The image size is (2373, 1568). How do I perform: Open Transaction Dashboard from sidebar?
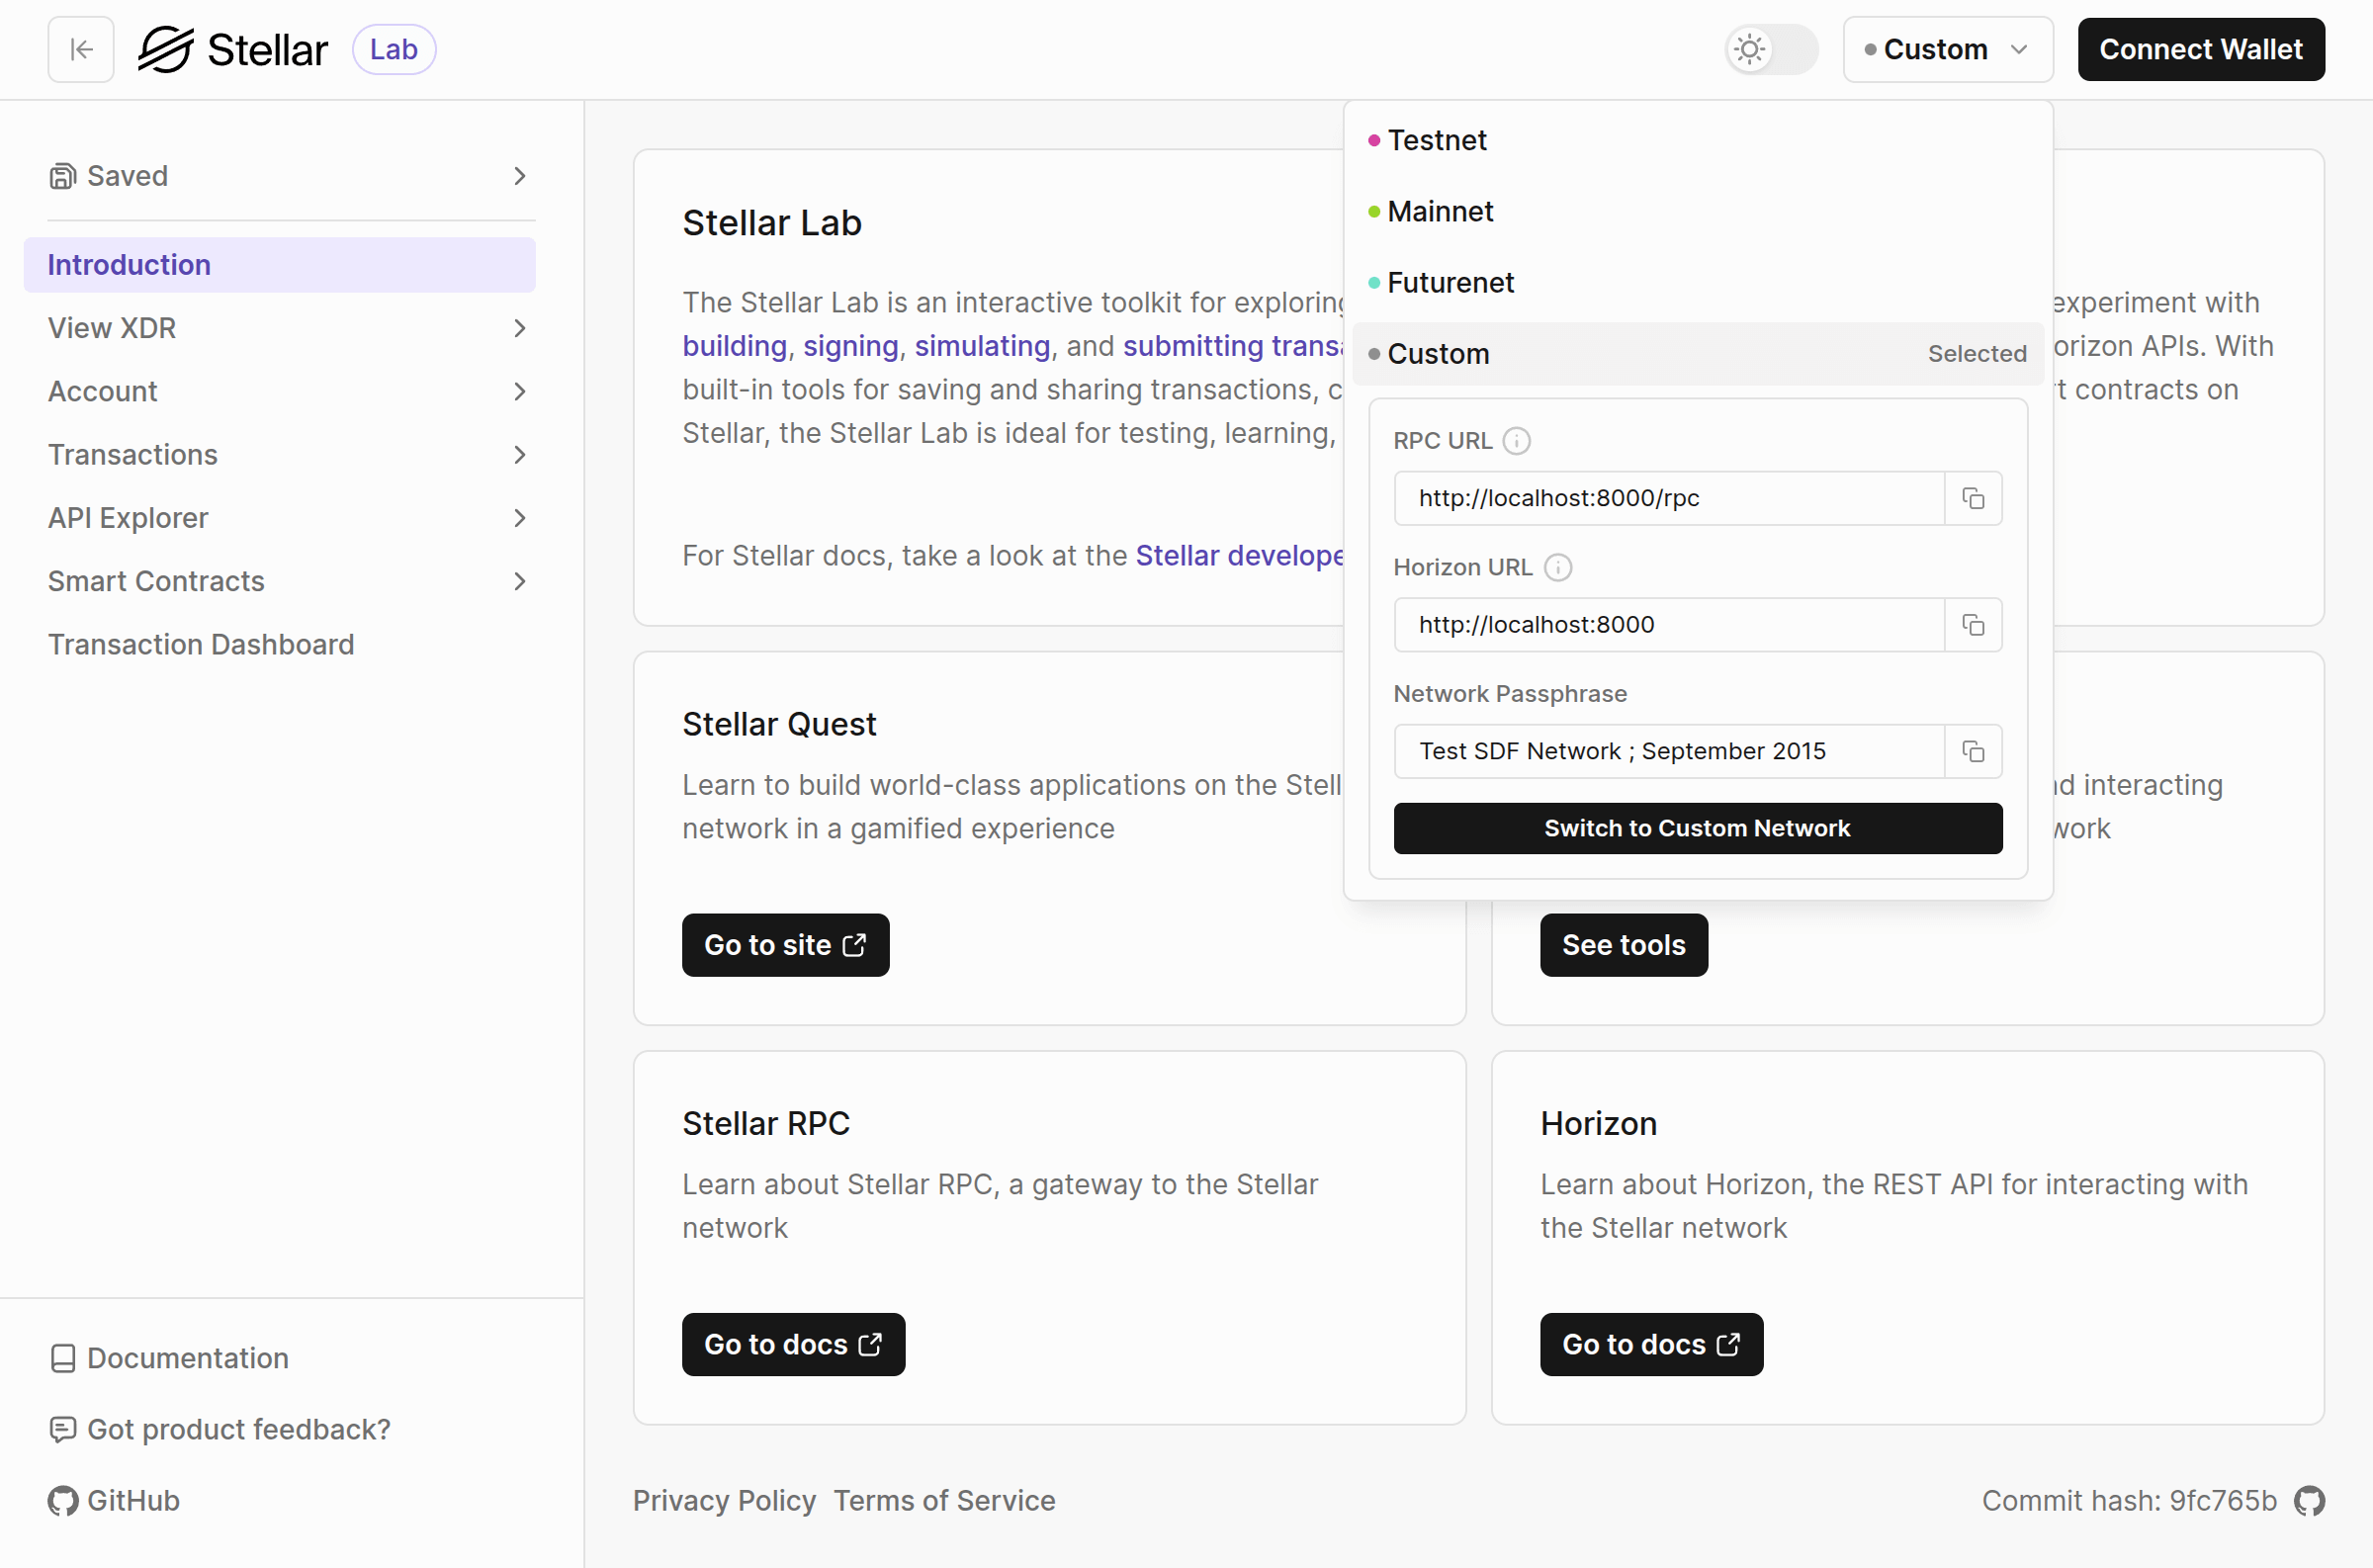201,644
